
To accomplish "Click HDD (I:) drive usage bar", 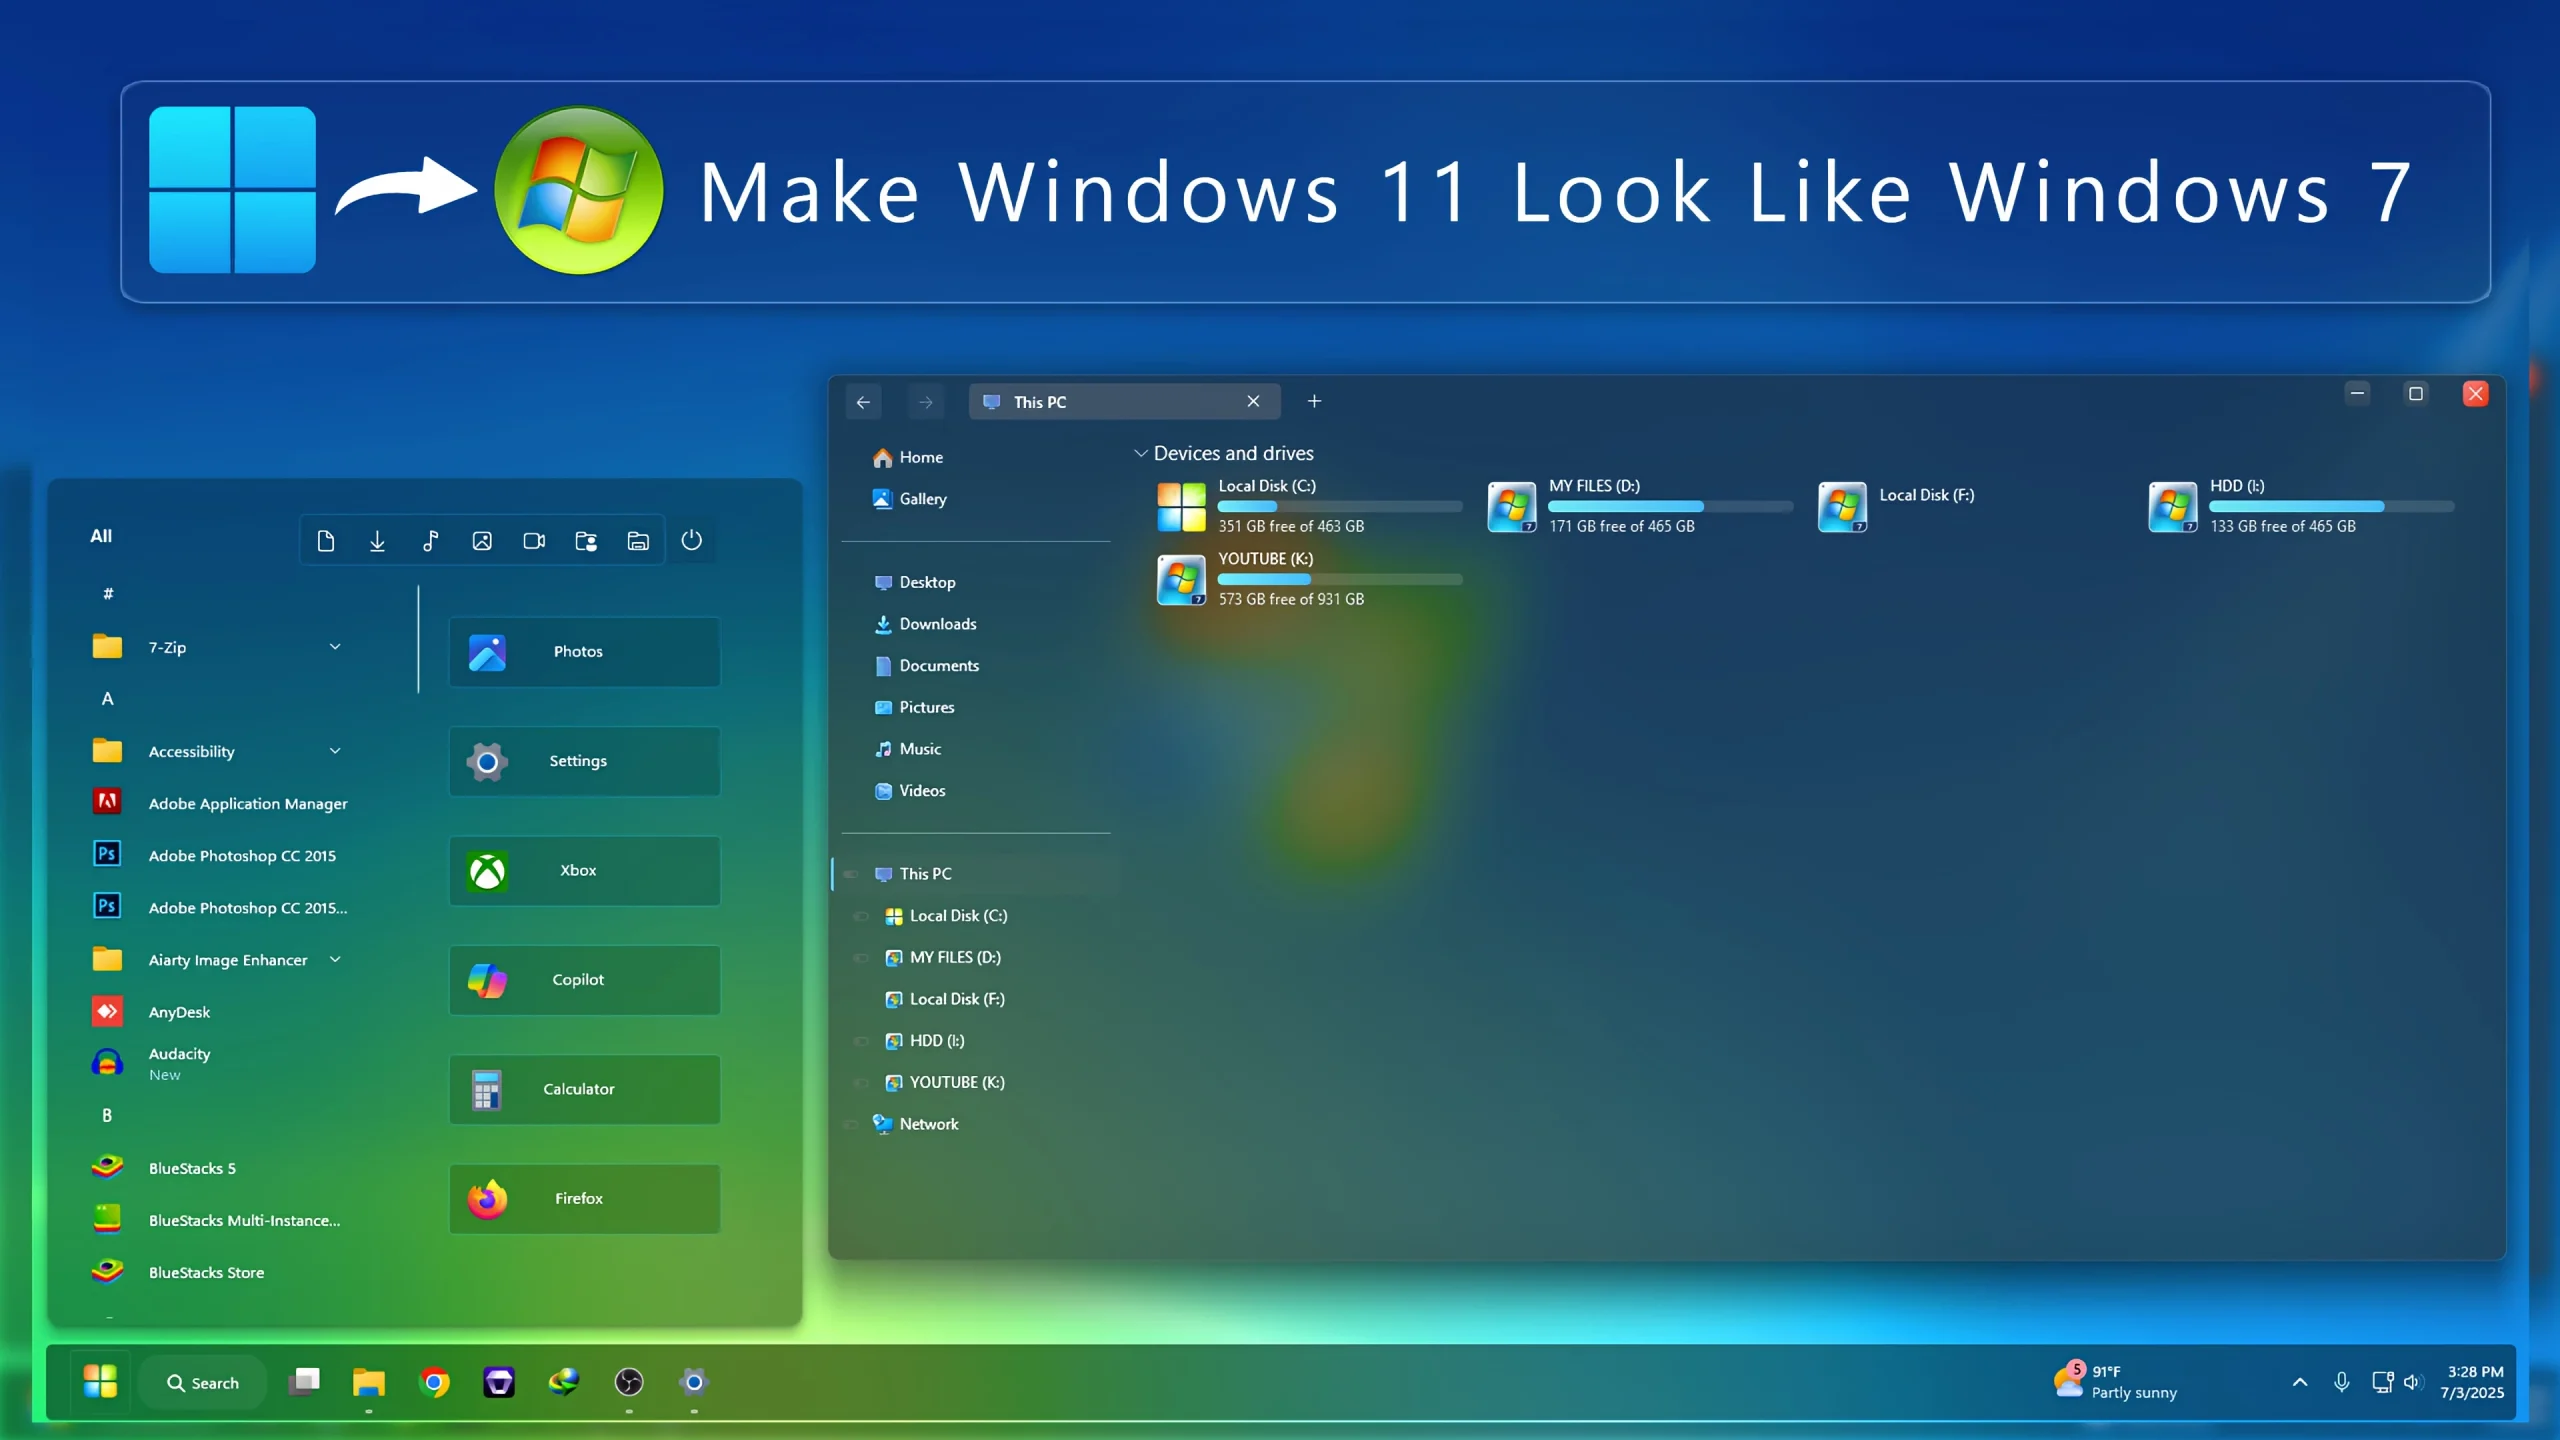I will [2332, 507].
